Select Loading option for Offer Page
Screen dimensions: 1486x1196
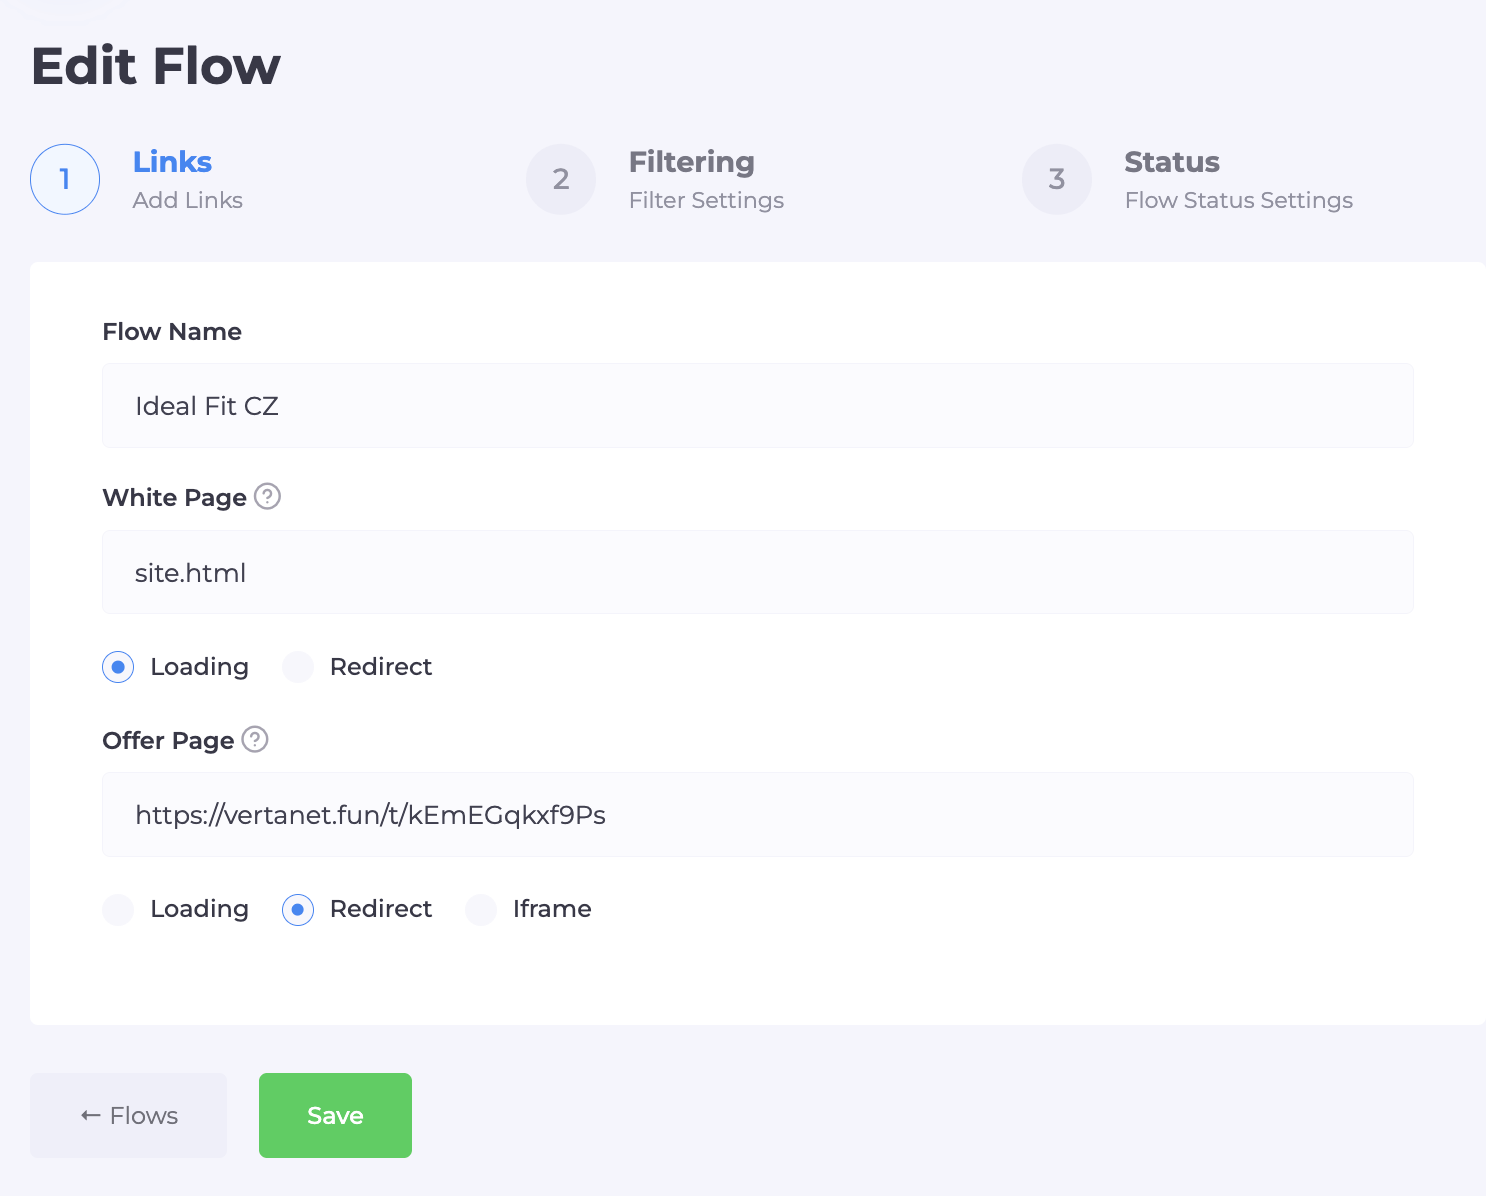tap(118, 909)
